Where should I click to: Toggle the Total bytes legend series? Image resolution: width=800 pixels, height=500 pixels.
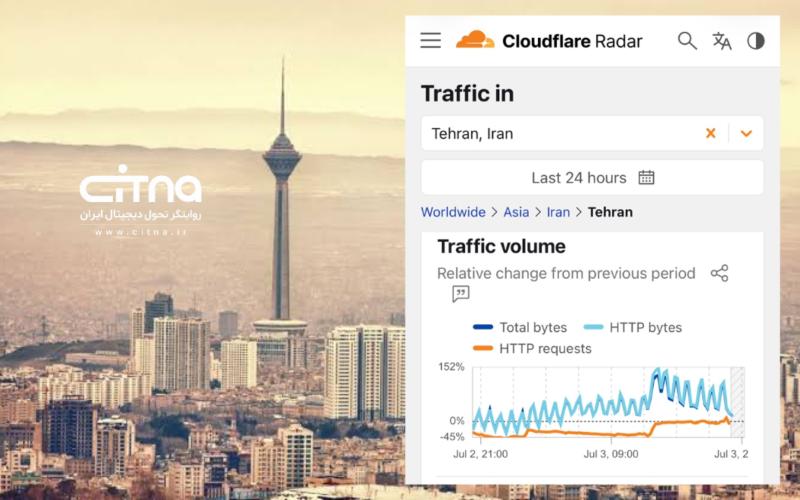coord(520,328)
